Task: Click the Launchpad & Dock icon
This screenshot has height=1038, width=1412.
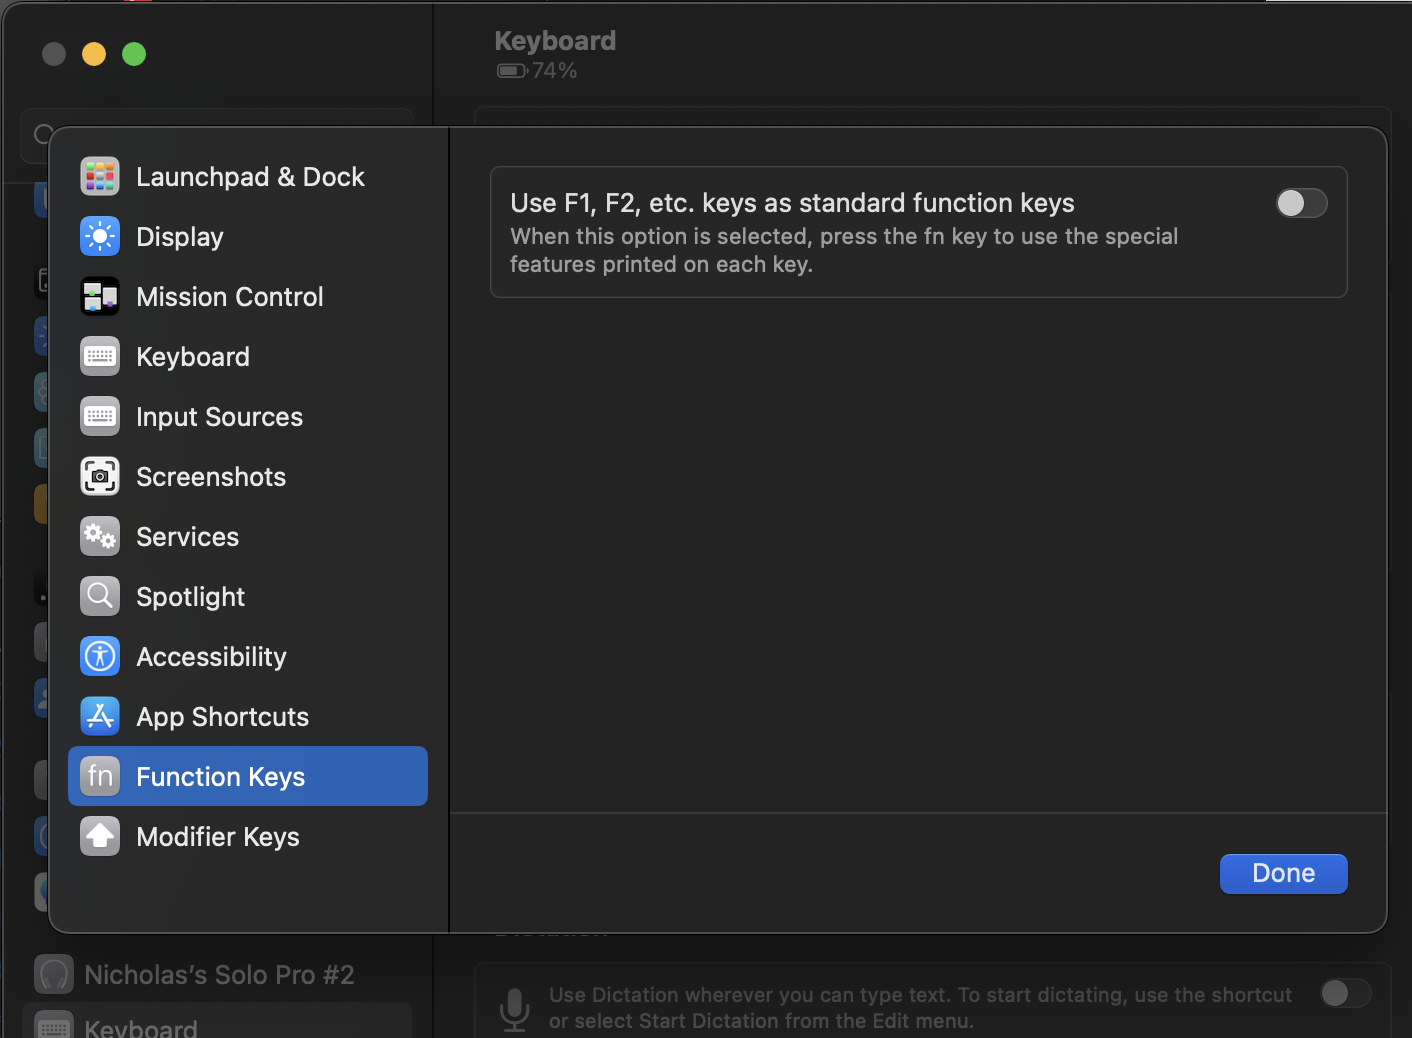Action: 100,177
